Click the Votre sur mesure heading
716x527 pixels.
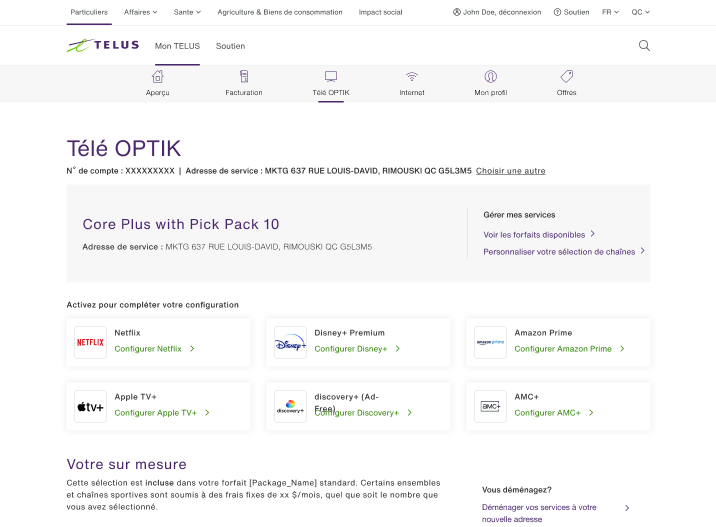click(126, 464)
